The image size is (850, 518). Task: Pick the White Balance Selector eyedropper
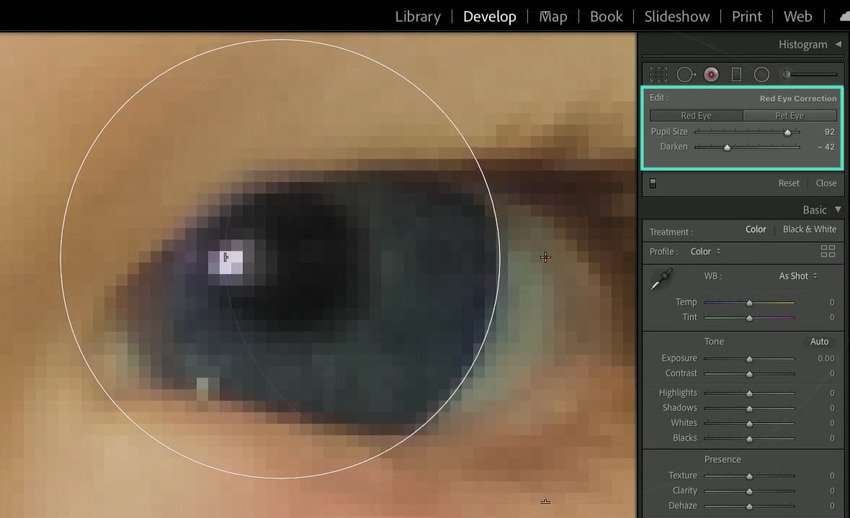coord(661,279)
